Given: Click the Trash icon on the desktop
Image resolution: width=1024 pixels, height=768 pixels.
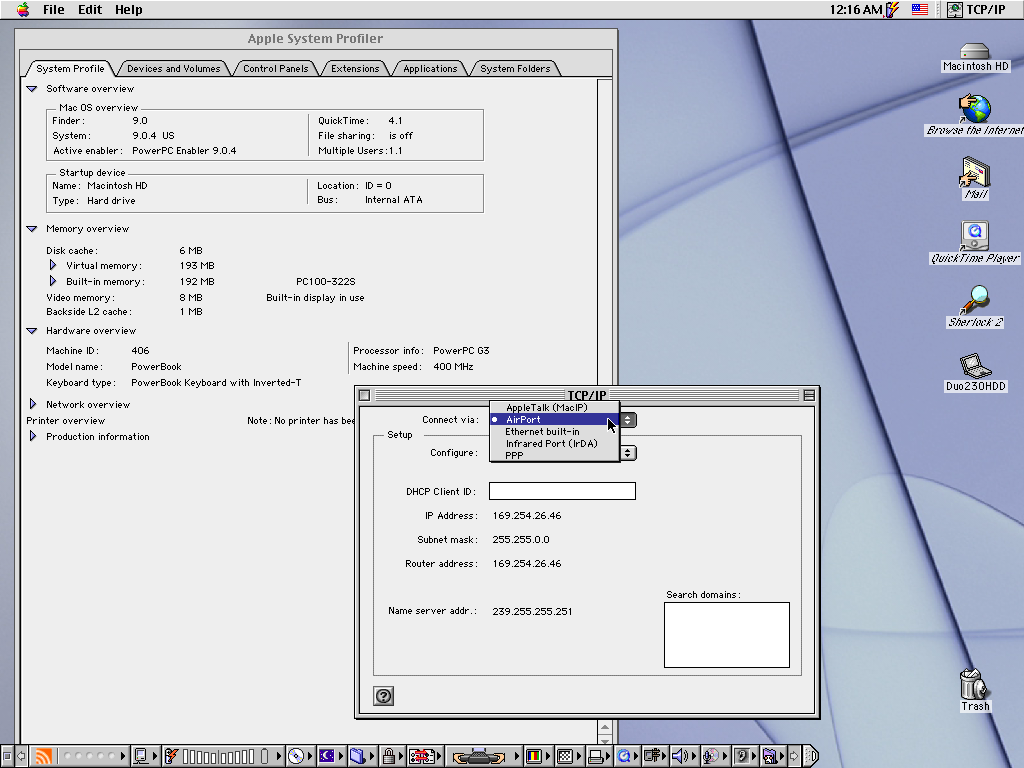Looking at the screenshot, I should coord(975,690).
